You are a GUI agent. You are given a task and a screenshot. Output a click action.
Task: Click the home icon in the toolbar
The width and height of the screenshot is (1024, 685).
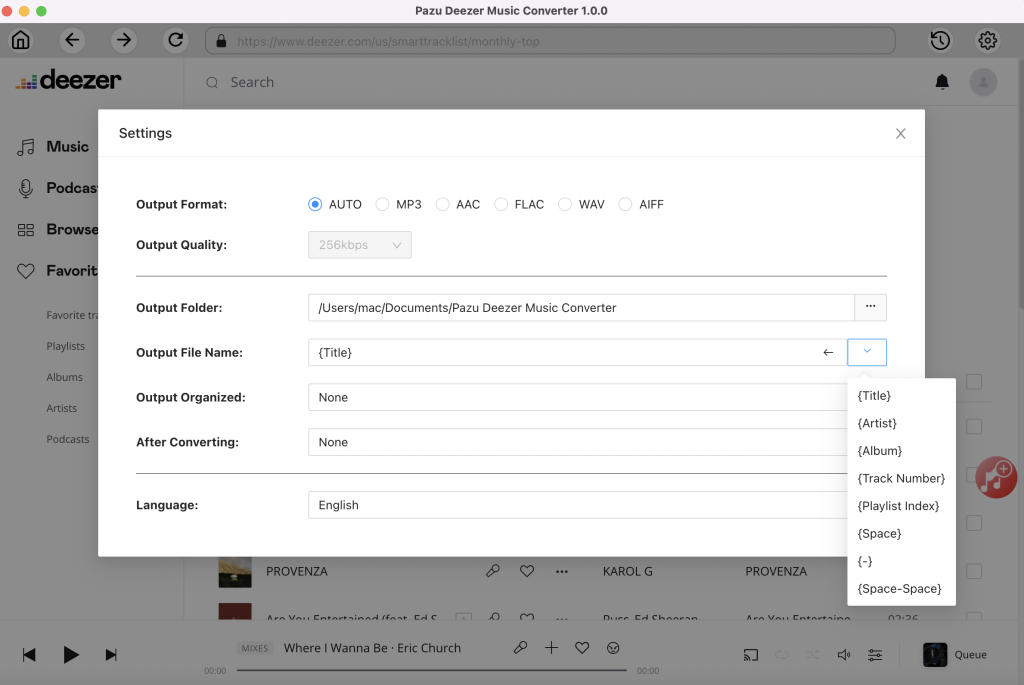click(21, 40)
